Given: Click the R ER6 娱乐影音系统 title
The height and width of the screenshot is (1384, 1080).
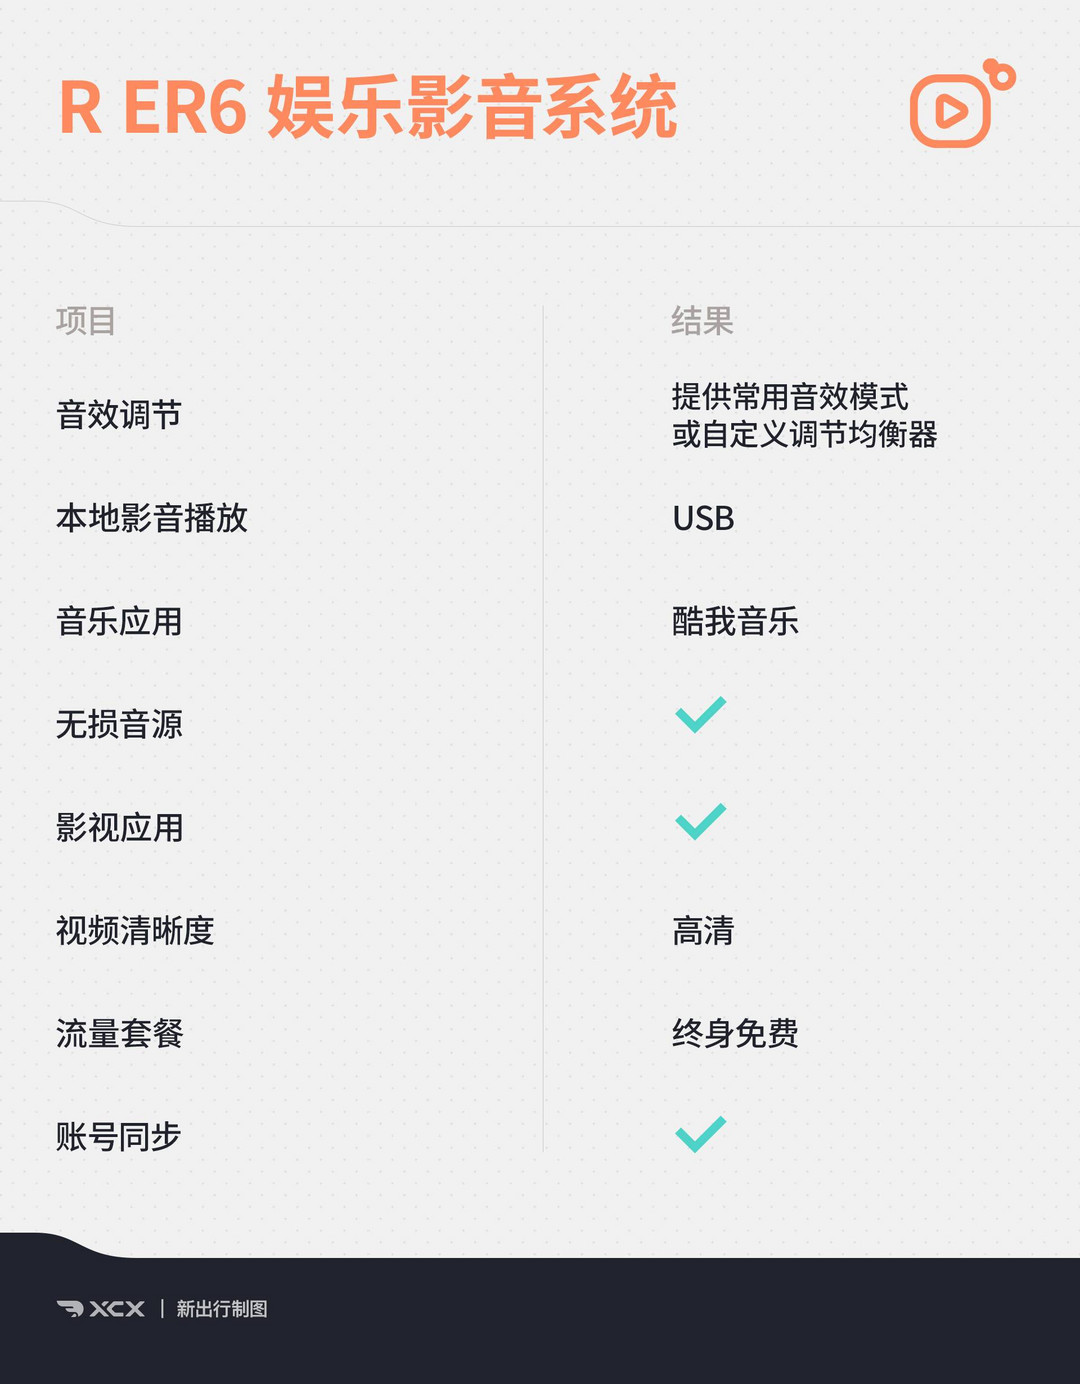Looking at the screenshot, I should (x=368, y=107).
